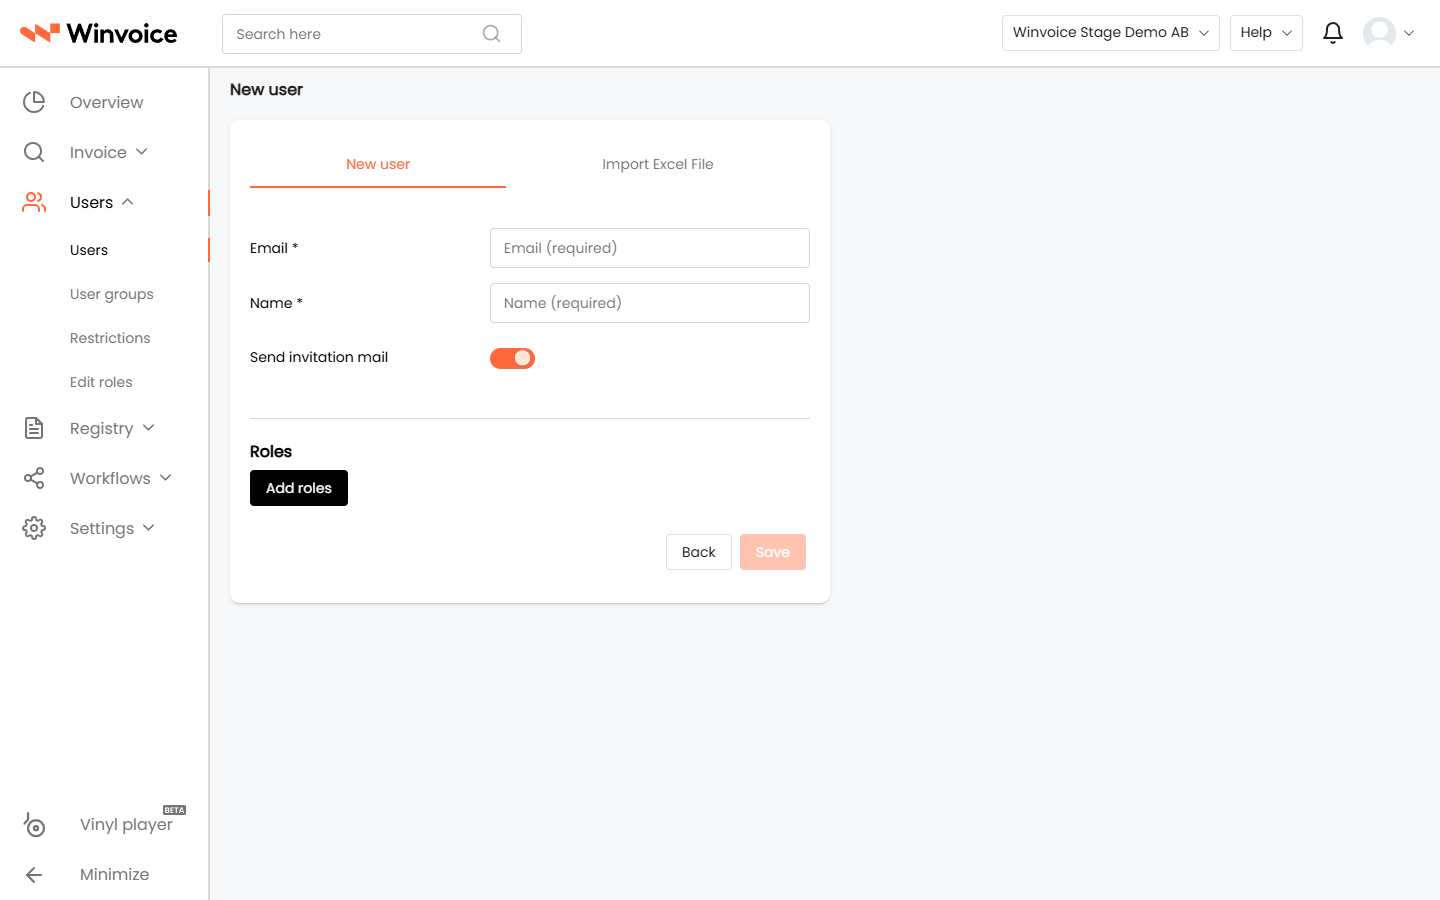Click the Overview pie chart icon
This screenshot has width=1440, height=900.
click(x=34, y=102)
